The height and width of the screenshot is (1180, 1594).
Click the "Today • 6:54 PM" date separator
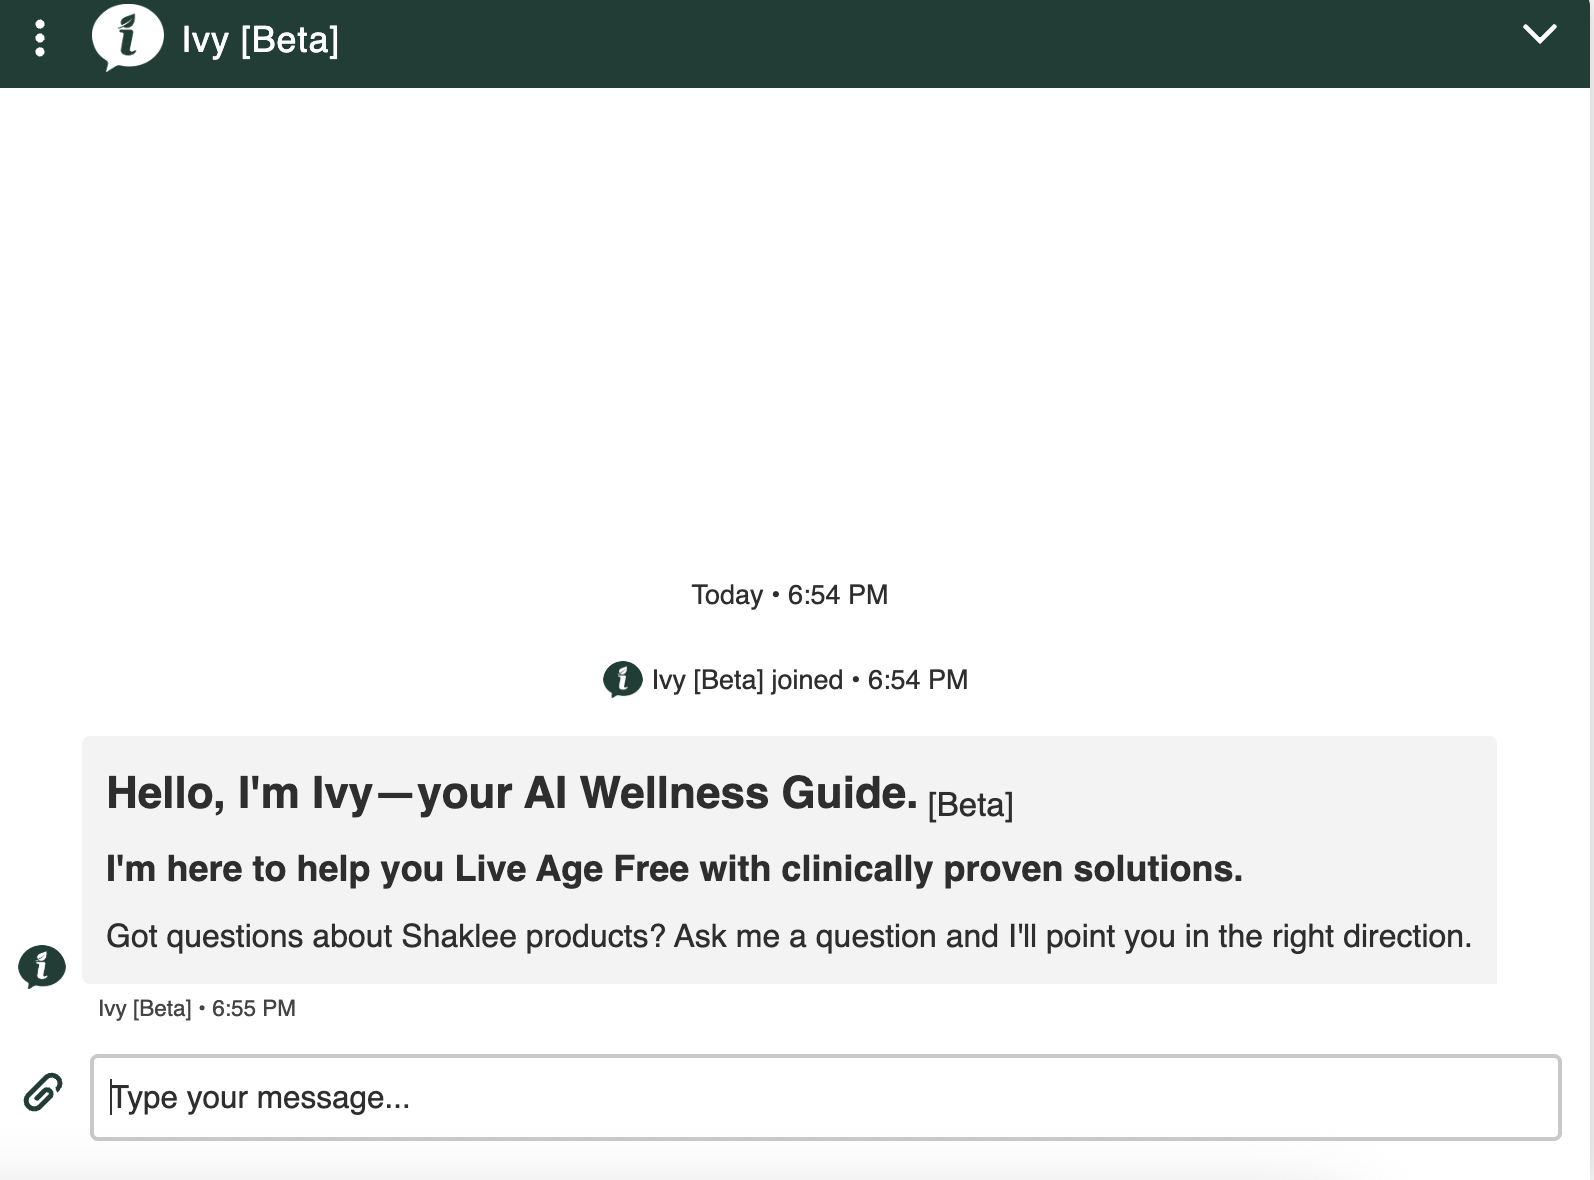pyautogui.click(x=789, y=595)
